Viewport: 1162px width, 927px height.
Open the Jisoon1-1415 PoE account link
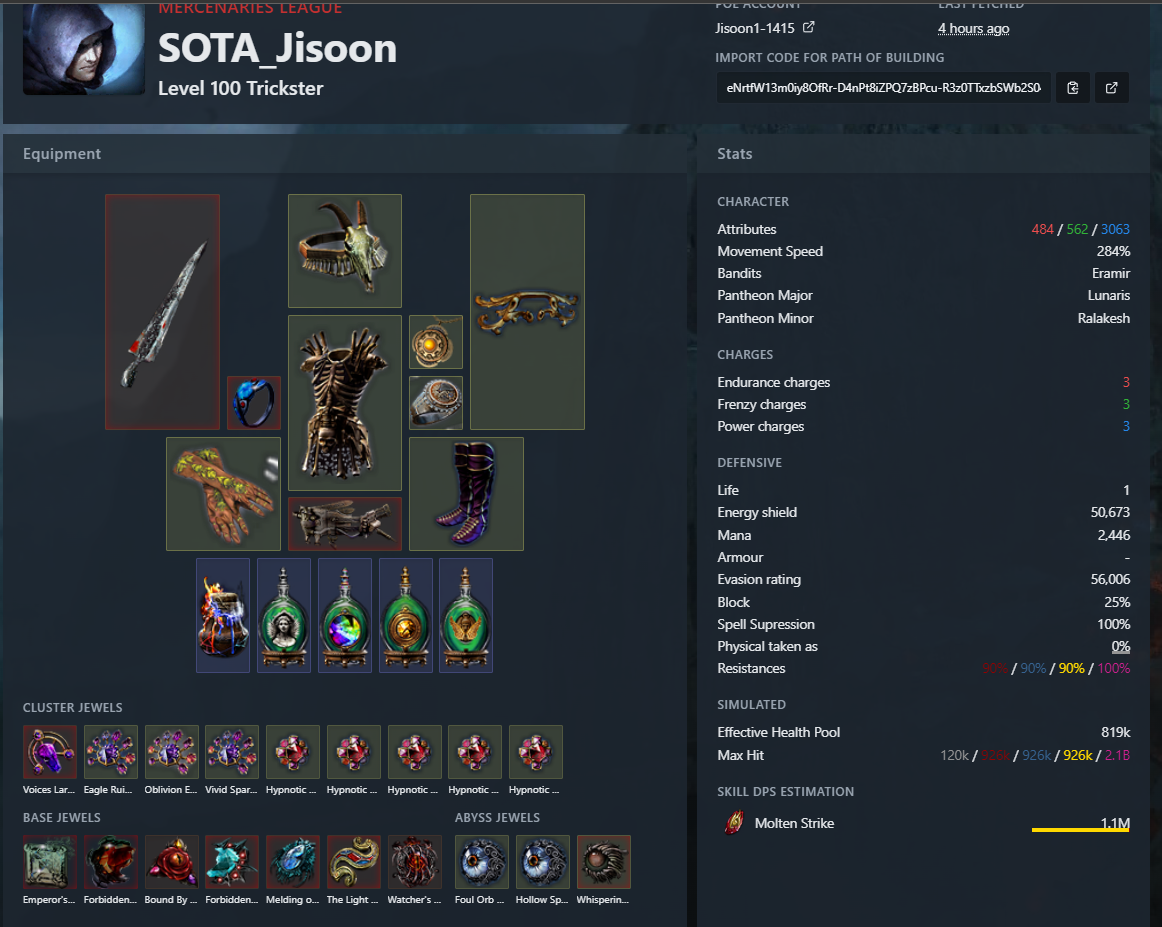765,28
